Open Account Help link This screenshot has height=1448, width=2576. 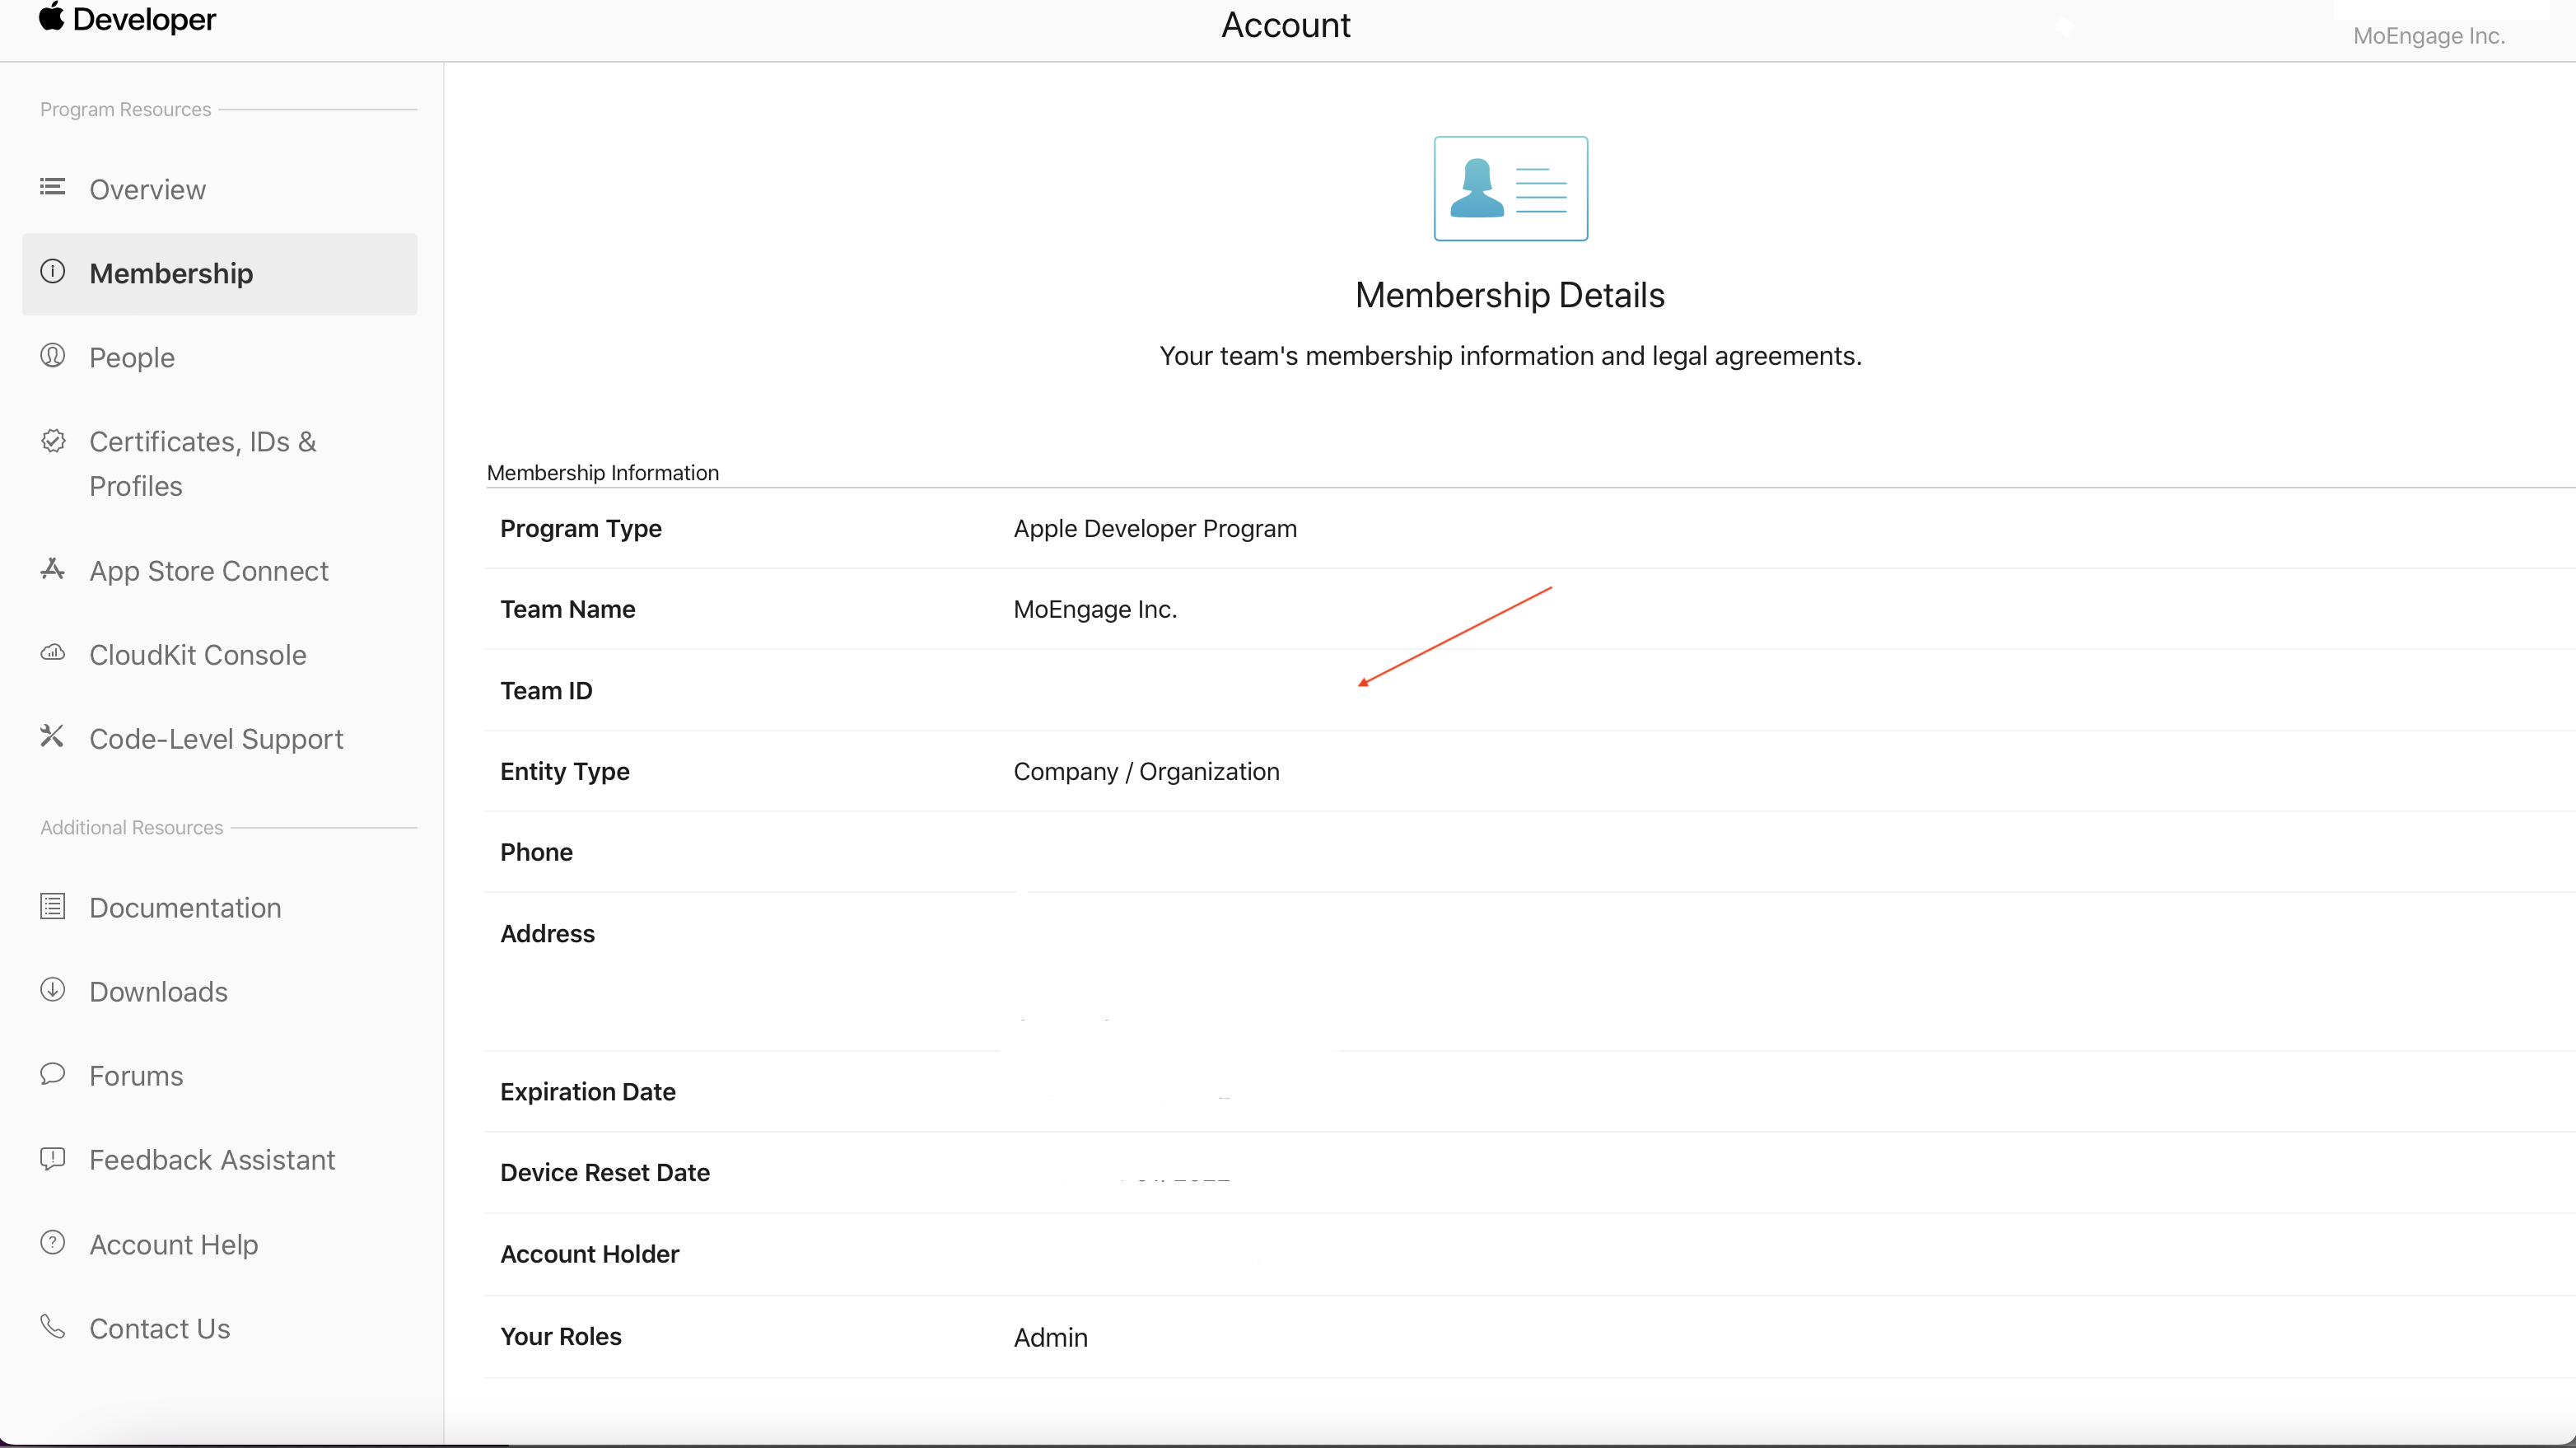tap(173, 1245)
